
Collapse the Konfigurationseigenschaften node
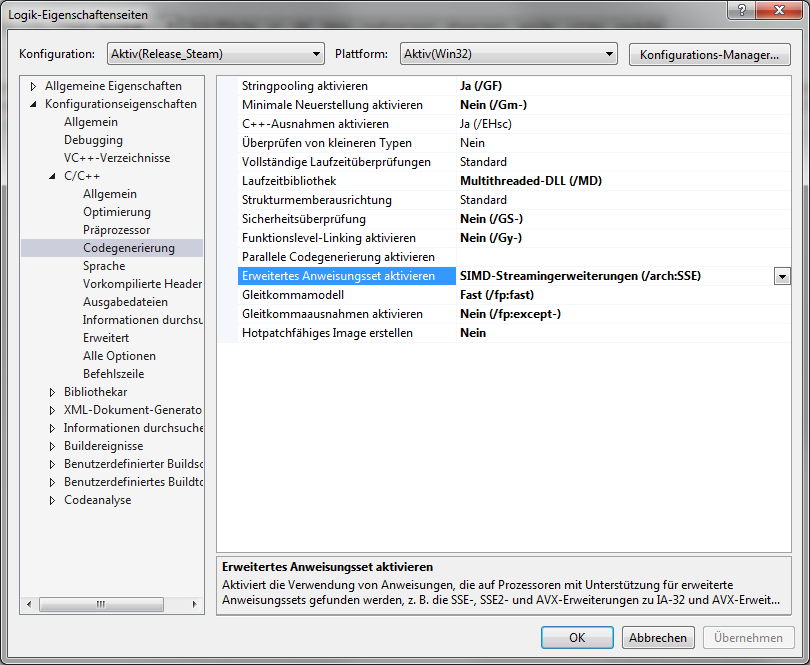point(34,104)
